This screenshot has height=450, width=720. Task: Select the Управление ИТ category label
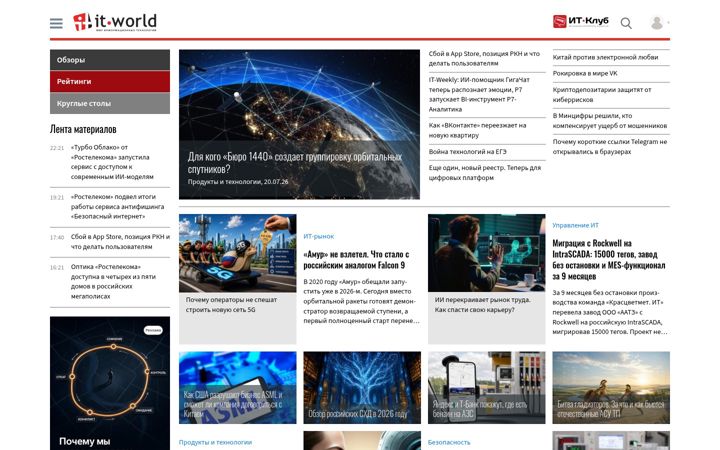(575, 225)
